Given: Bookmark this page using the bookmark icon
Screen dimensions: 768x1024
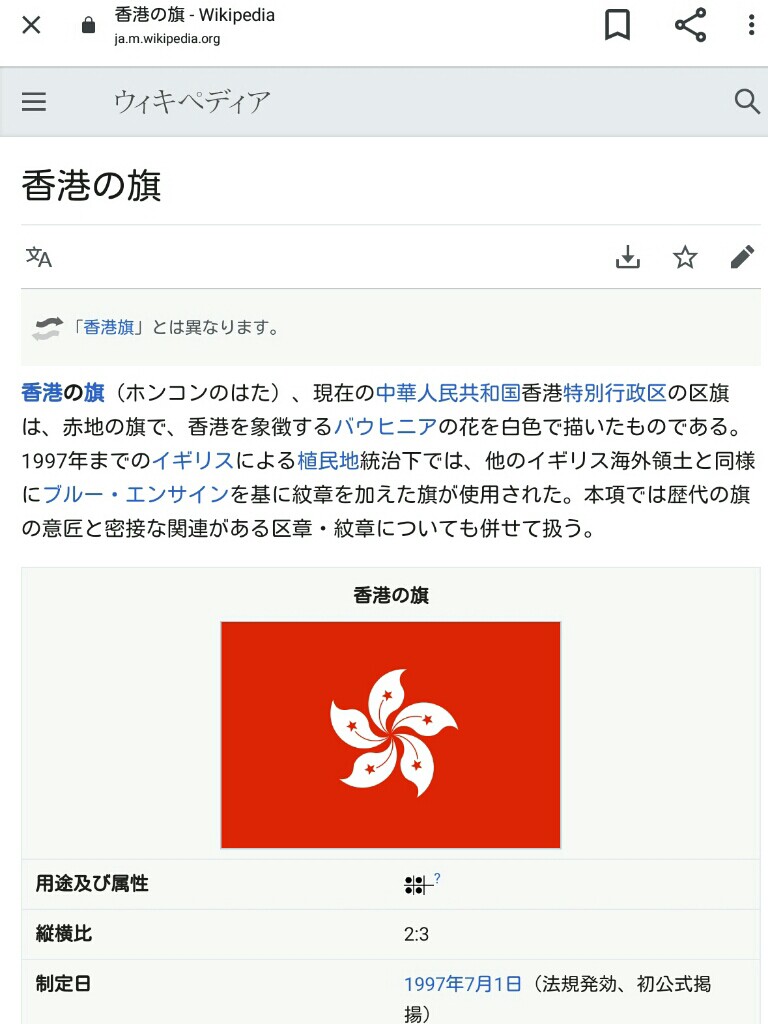Looking at the screenshot, I should click(x=617, y=25).
